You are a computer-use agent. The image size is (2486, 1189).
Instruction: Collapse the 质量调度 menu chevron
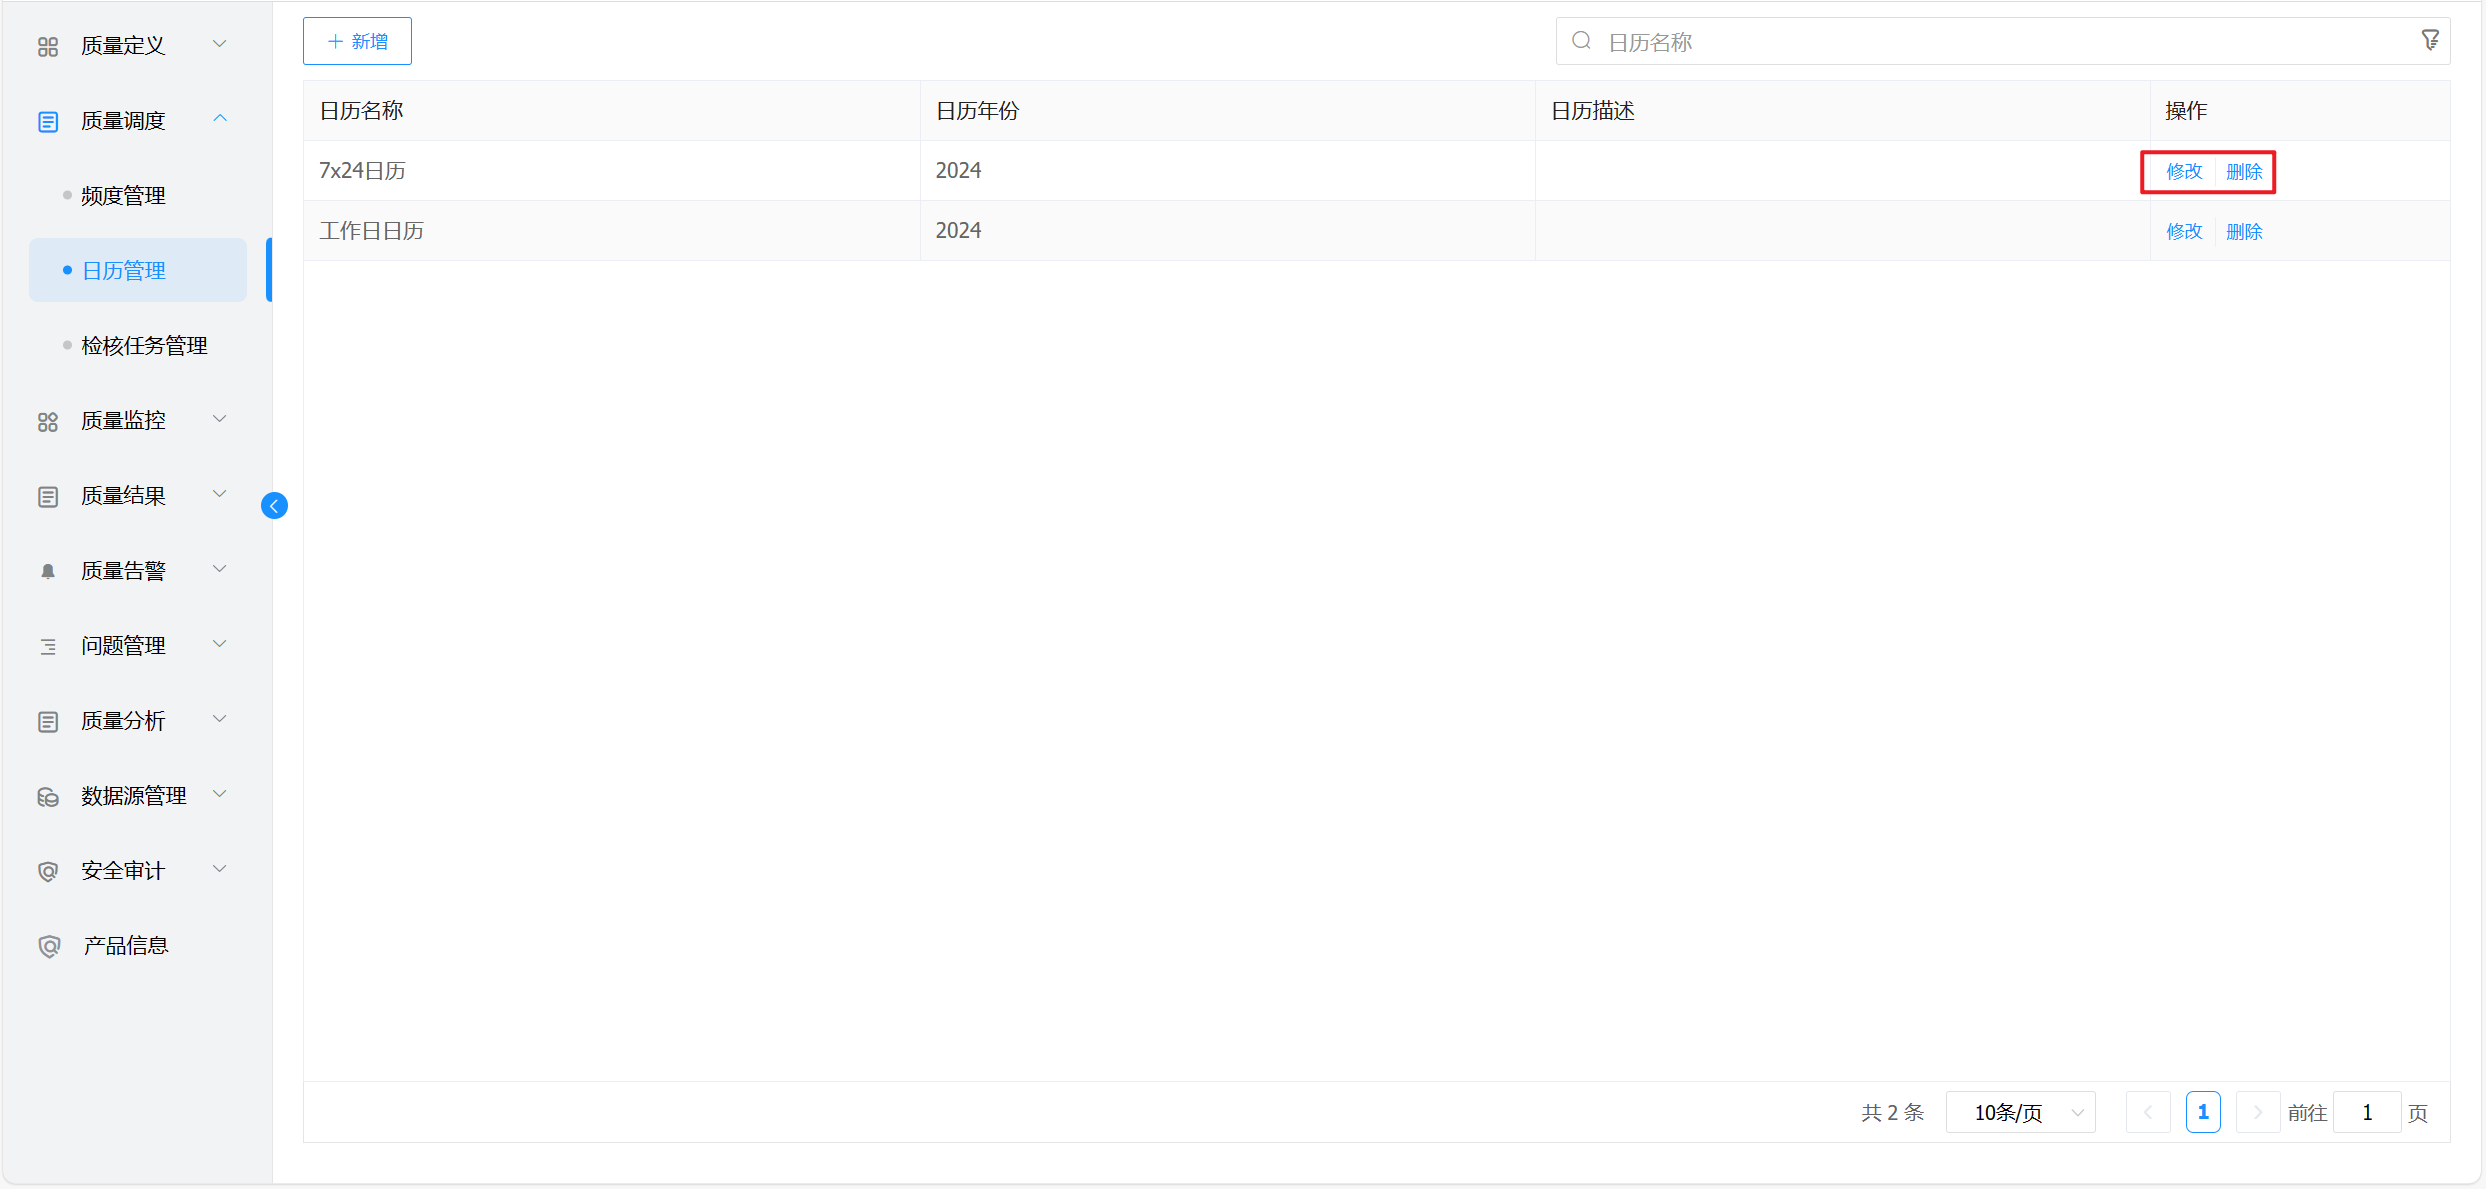click(220, 119)
